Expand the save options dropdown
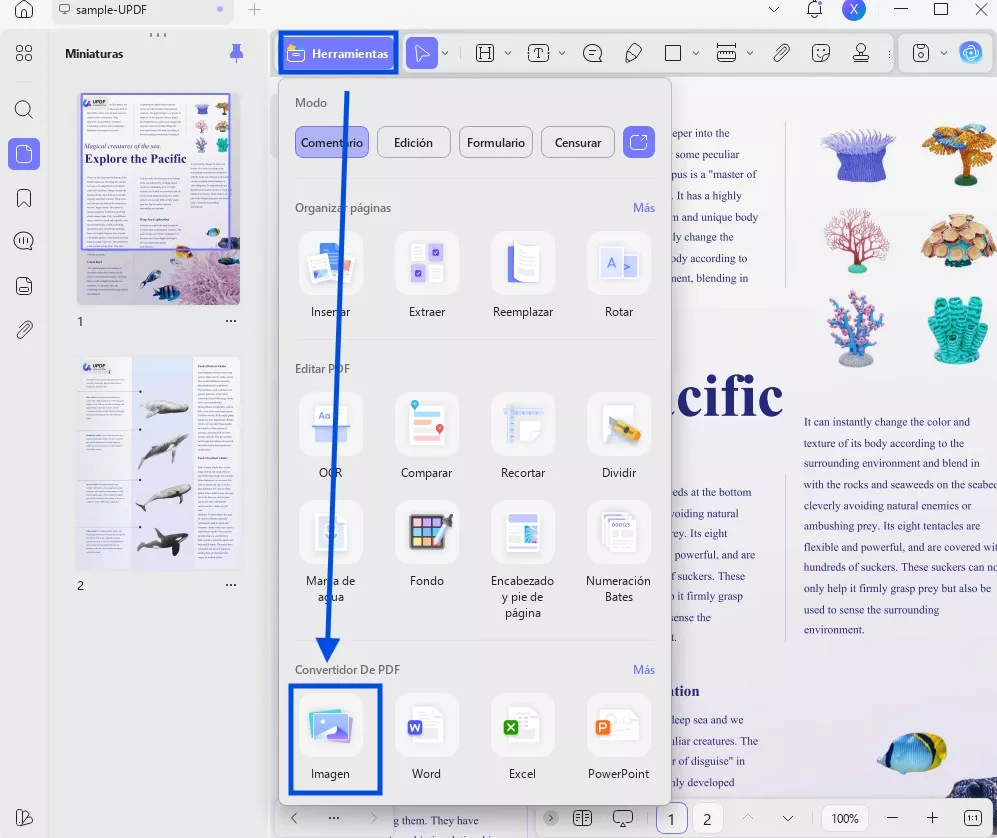 point(944,53)
